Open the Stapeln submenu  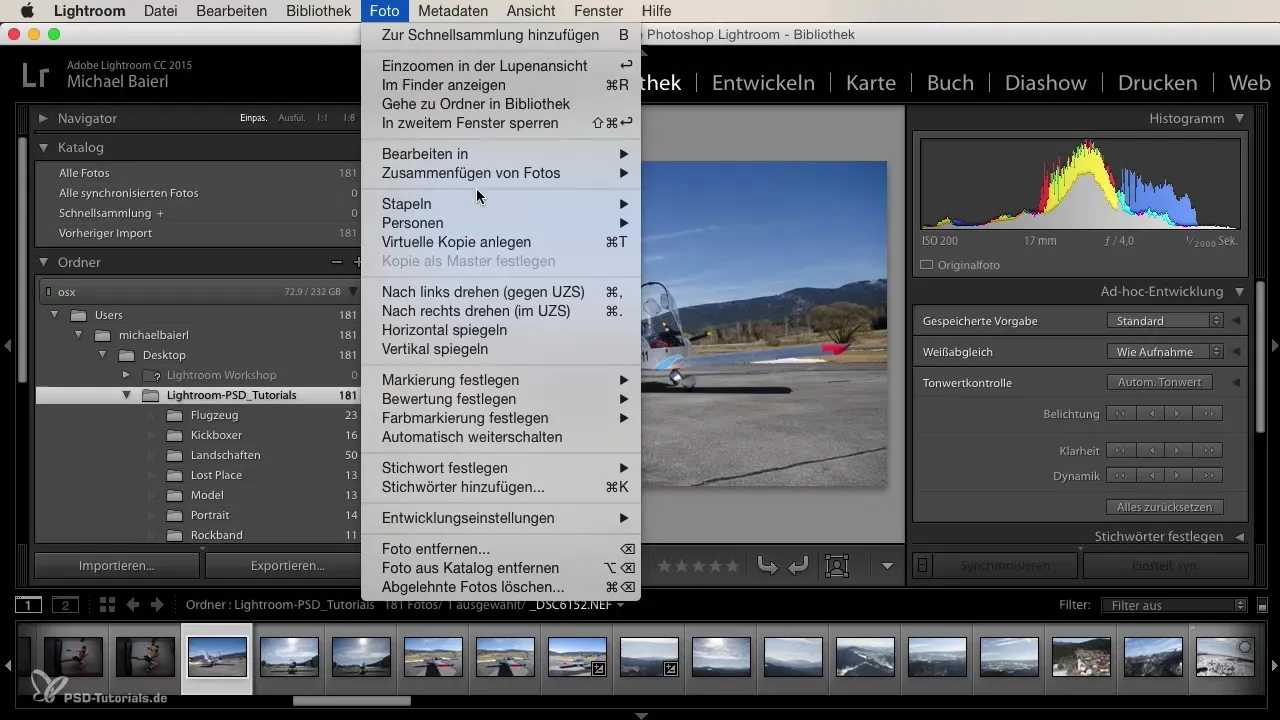[x=500, y=204]
